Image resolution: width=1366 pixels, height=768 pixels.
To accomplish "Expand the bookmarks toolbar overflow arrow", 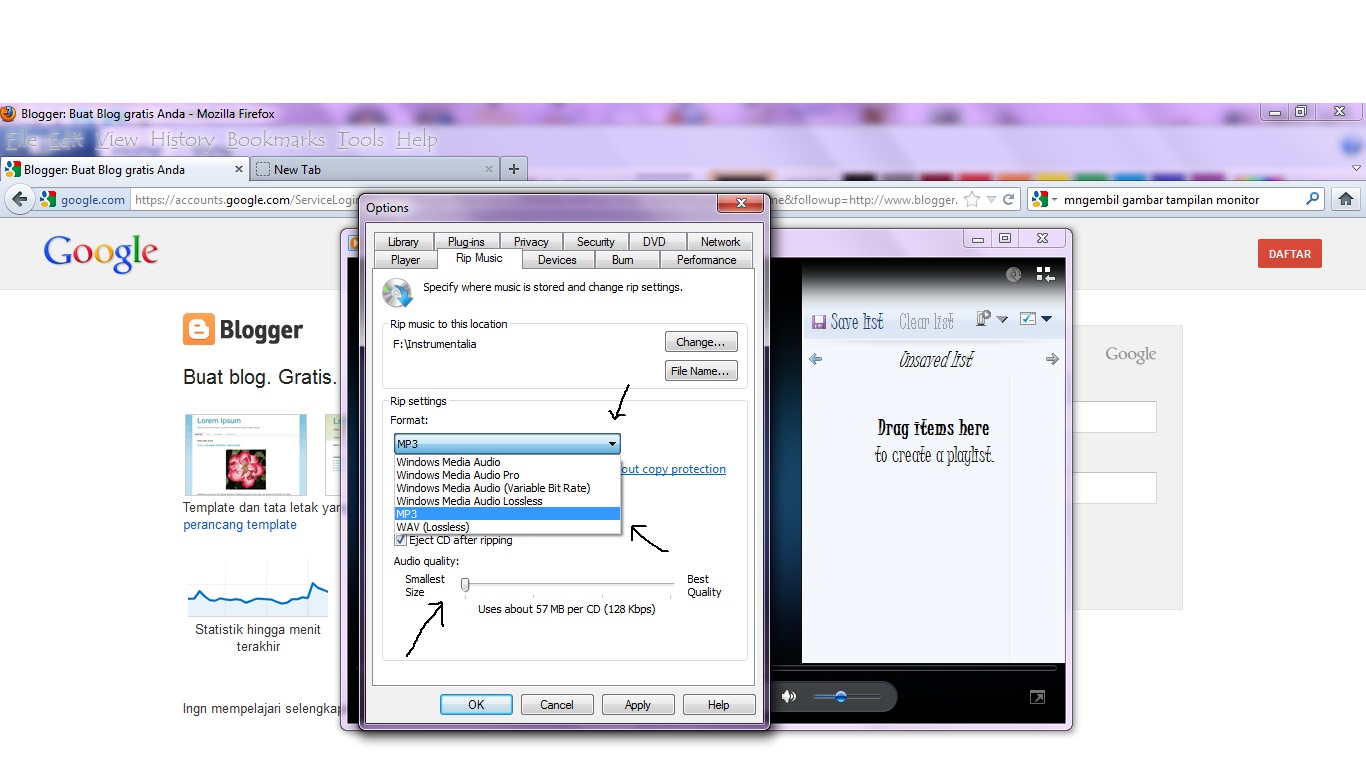I will 1357,168.
